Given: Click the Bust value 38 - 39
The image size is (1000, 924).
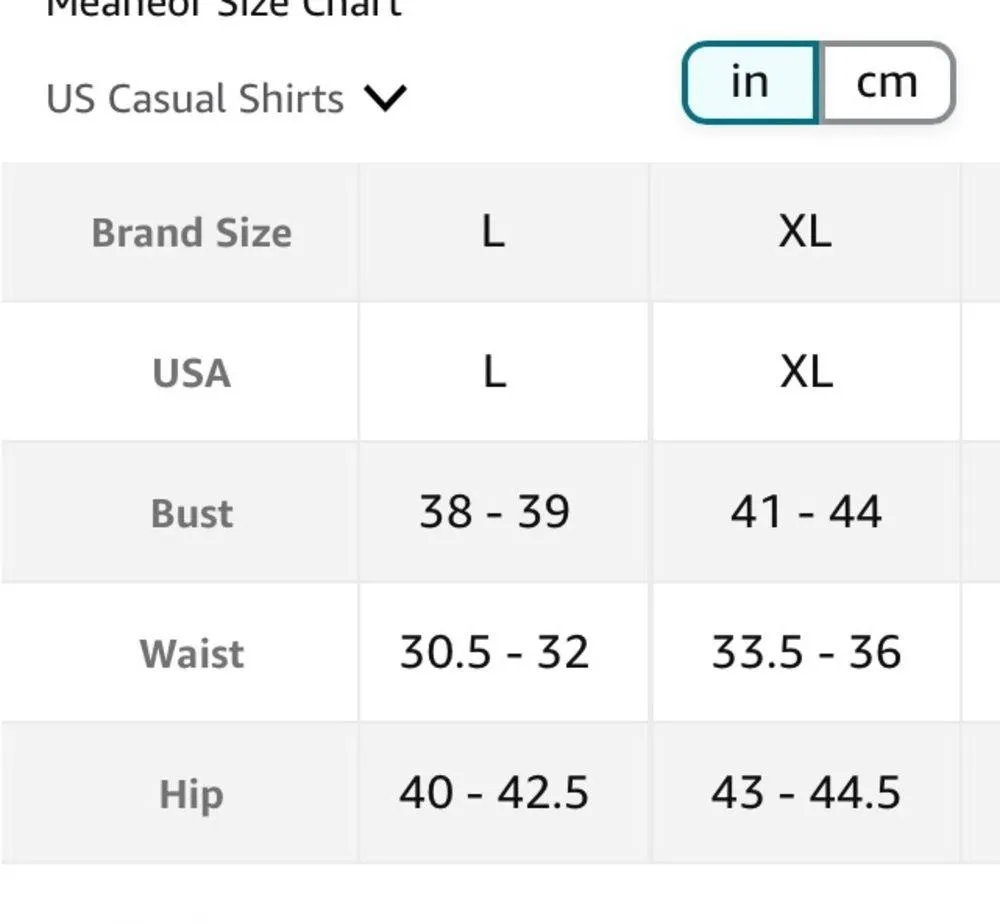Looking at the screenshot, I should pos(494,513).
